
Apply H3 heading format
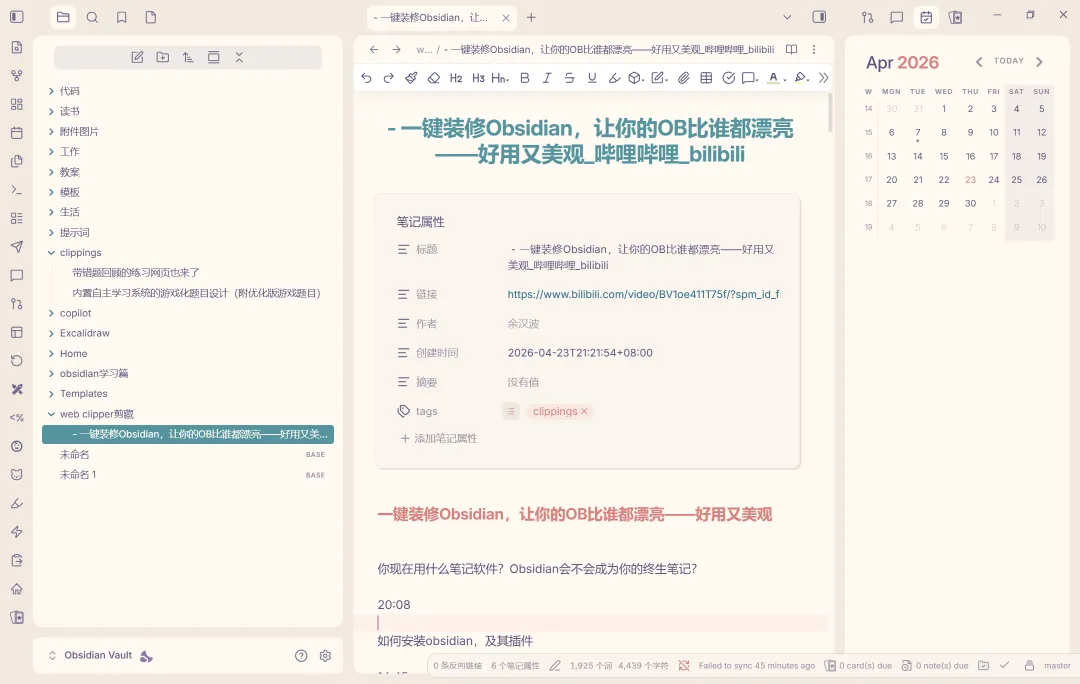pyautogui.click(x=478, y=78)
